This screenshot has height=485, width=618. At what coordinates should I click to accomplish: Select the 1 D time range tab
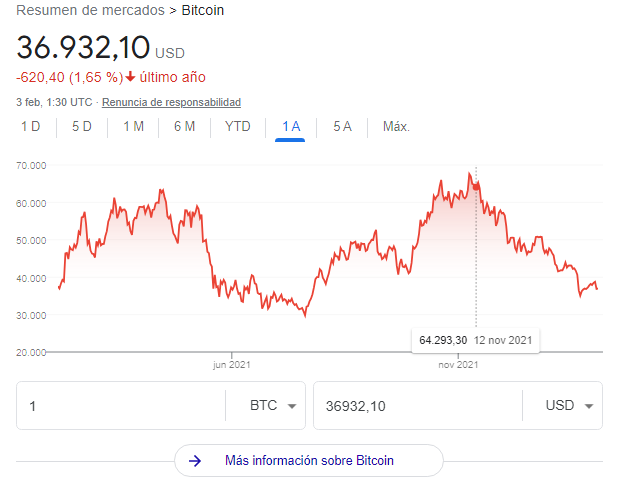pos(31,126)
